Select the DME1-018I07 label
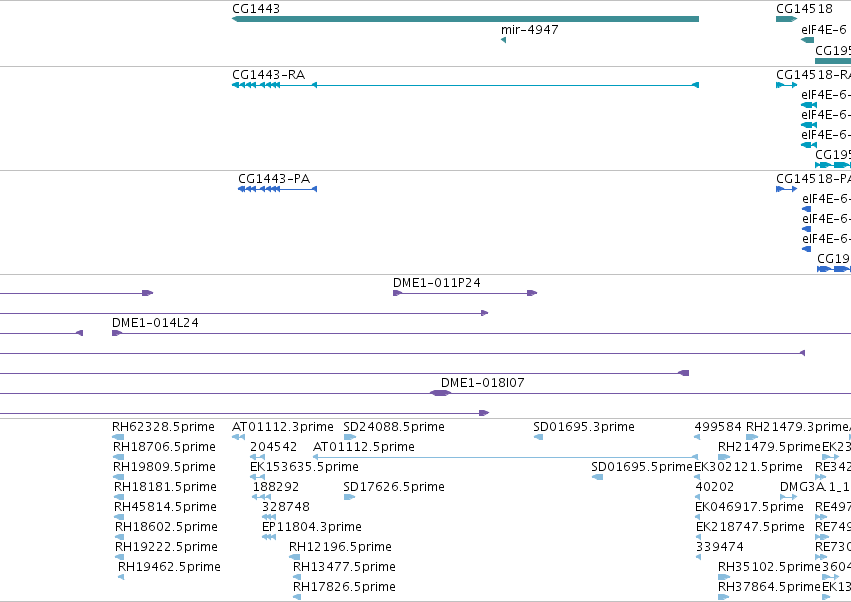This screenshot has width=851, height=602. [x=482, y=383]
